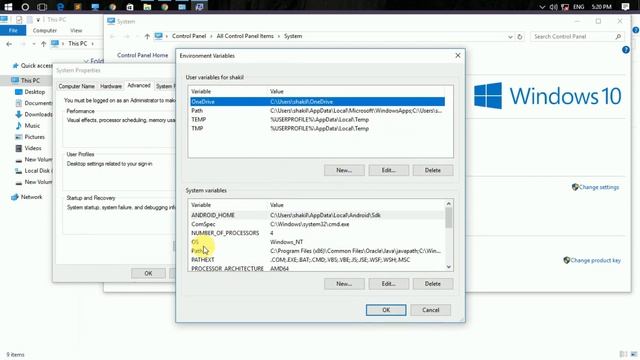Click All Control Panel Items breadcrumb

click(245, 36)
